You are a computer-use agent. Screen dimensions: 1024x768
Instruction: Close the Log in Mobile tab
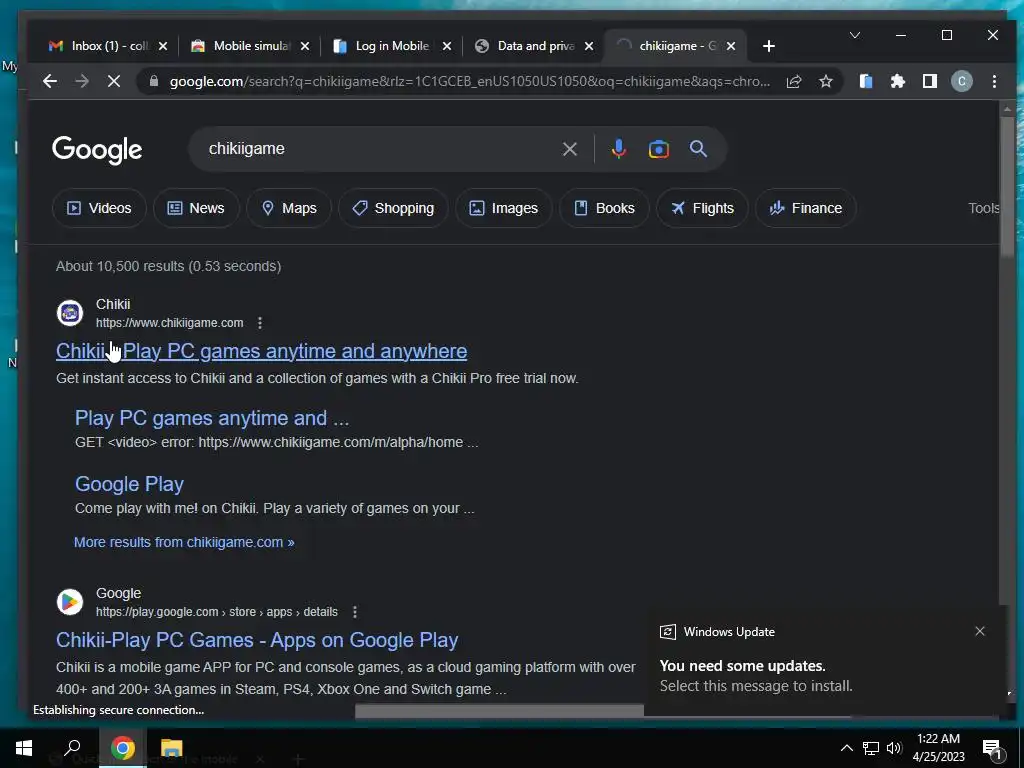(447, 46)
